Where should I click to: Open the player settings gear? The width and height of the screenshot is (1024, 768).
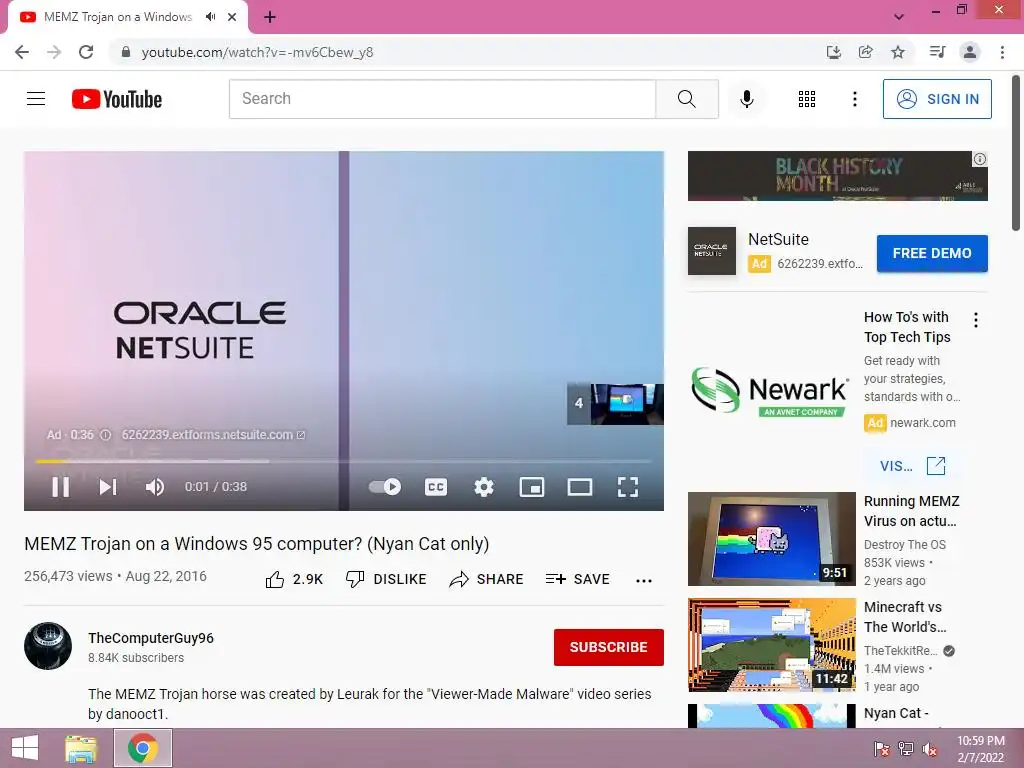[x=484, y=487]
